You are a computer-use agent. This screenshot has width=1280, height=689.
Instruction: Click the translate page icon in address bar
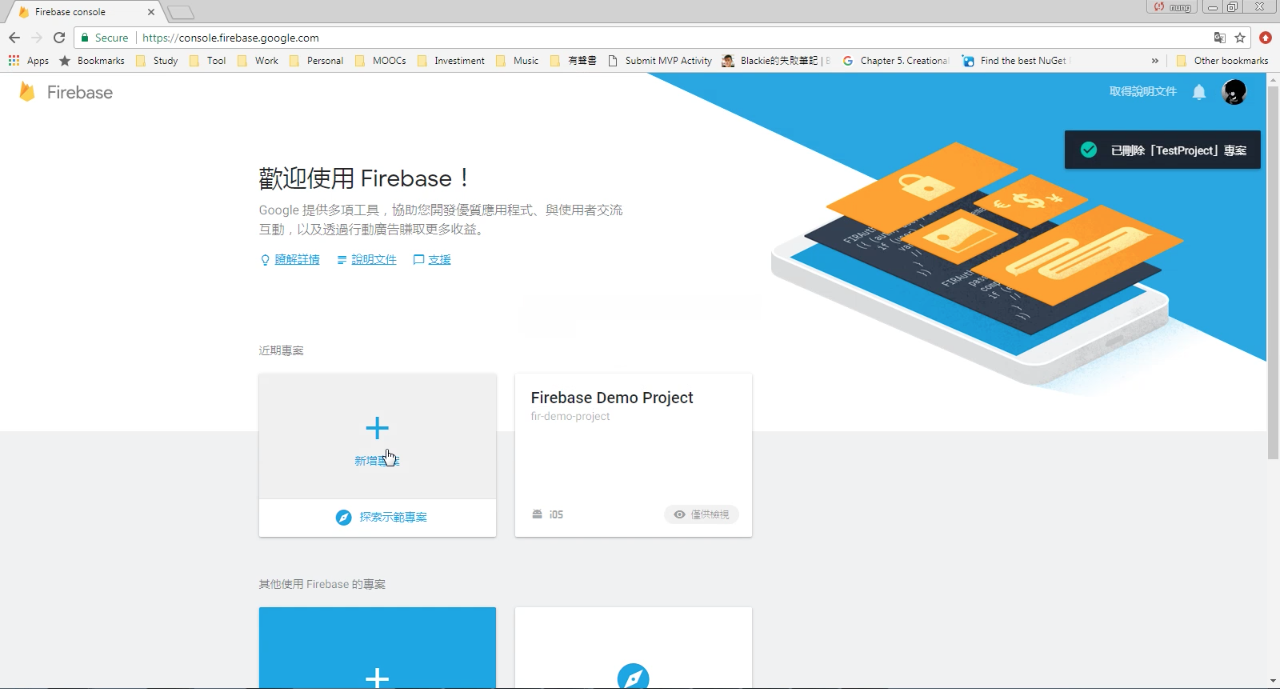coord(1219,38)
